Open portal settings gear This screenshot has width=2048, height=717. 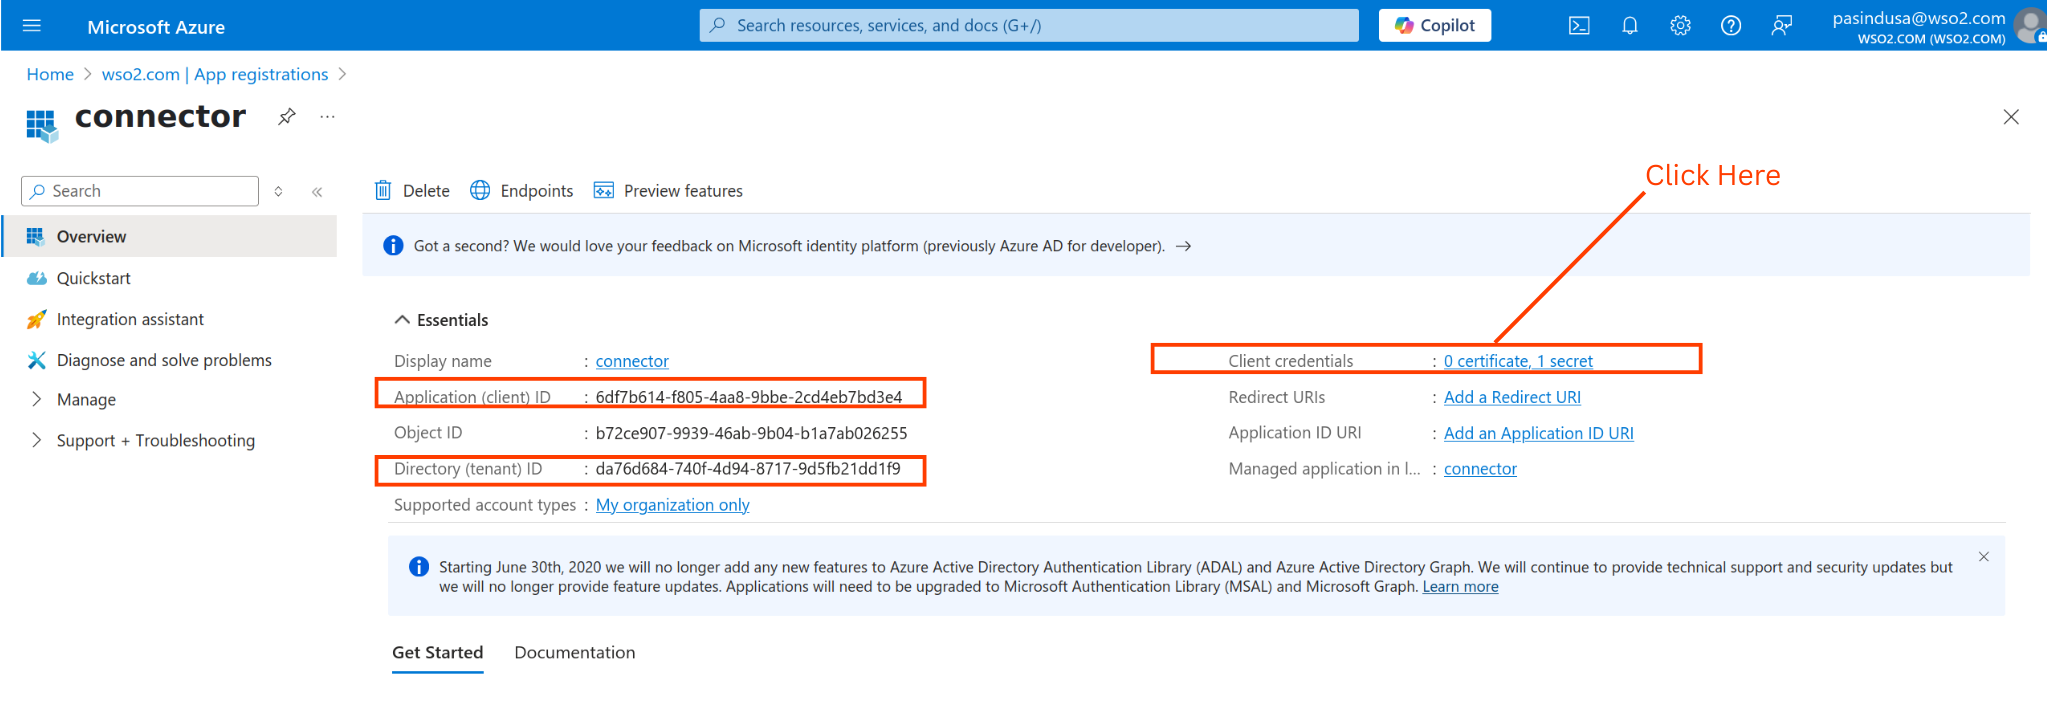(1680, 26)
